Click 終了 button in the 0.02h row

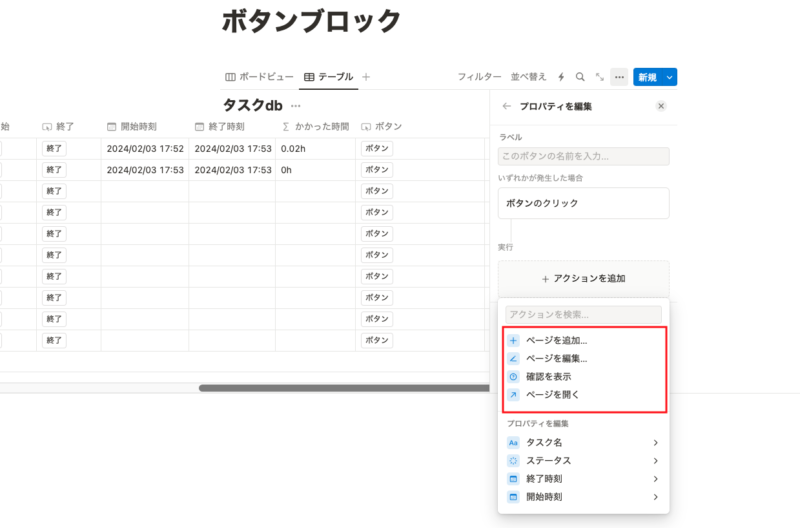[x=54, y=148]
